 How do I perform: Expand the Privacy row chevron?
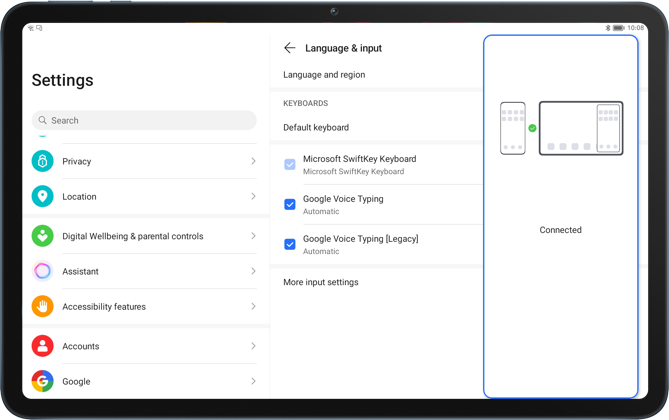[x=253, y=161]
